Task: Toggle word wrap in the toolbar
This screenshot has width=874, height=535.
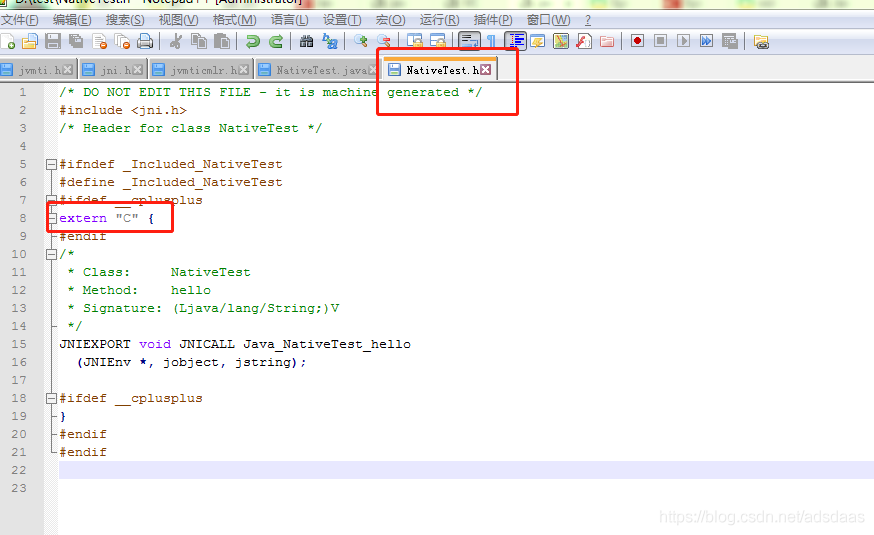Action: pos(469,41)
